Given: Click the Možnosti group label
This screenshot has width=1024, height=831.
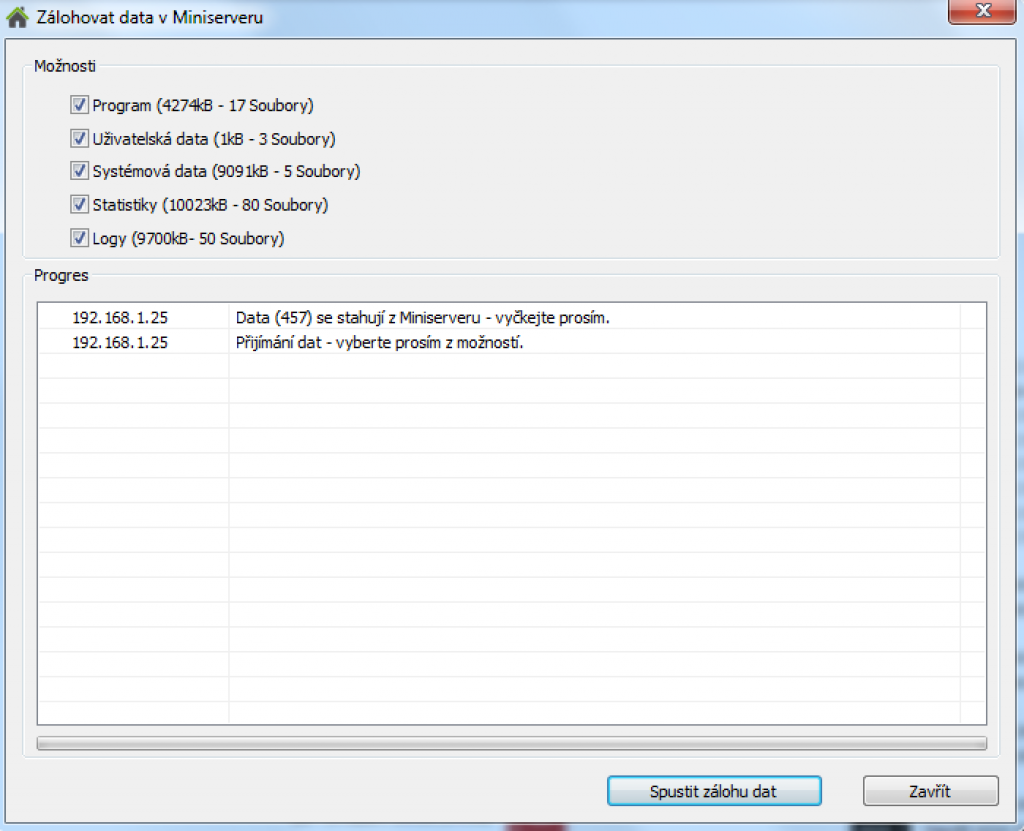Looking at the screenshot, I should (x=65, y=66).
